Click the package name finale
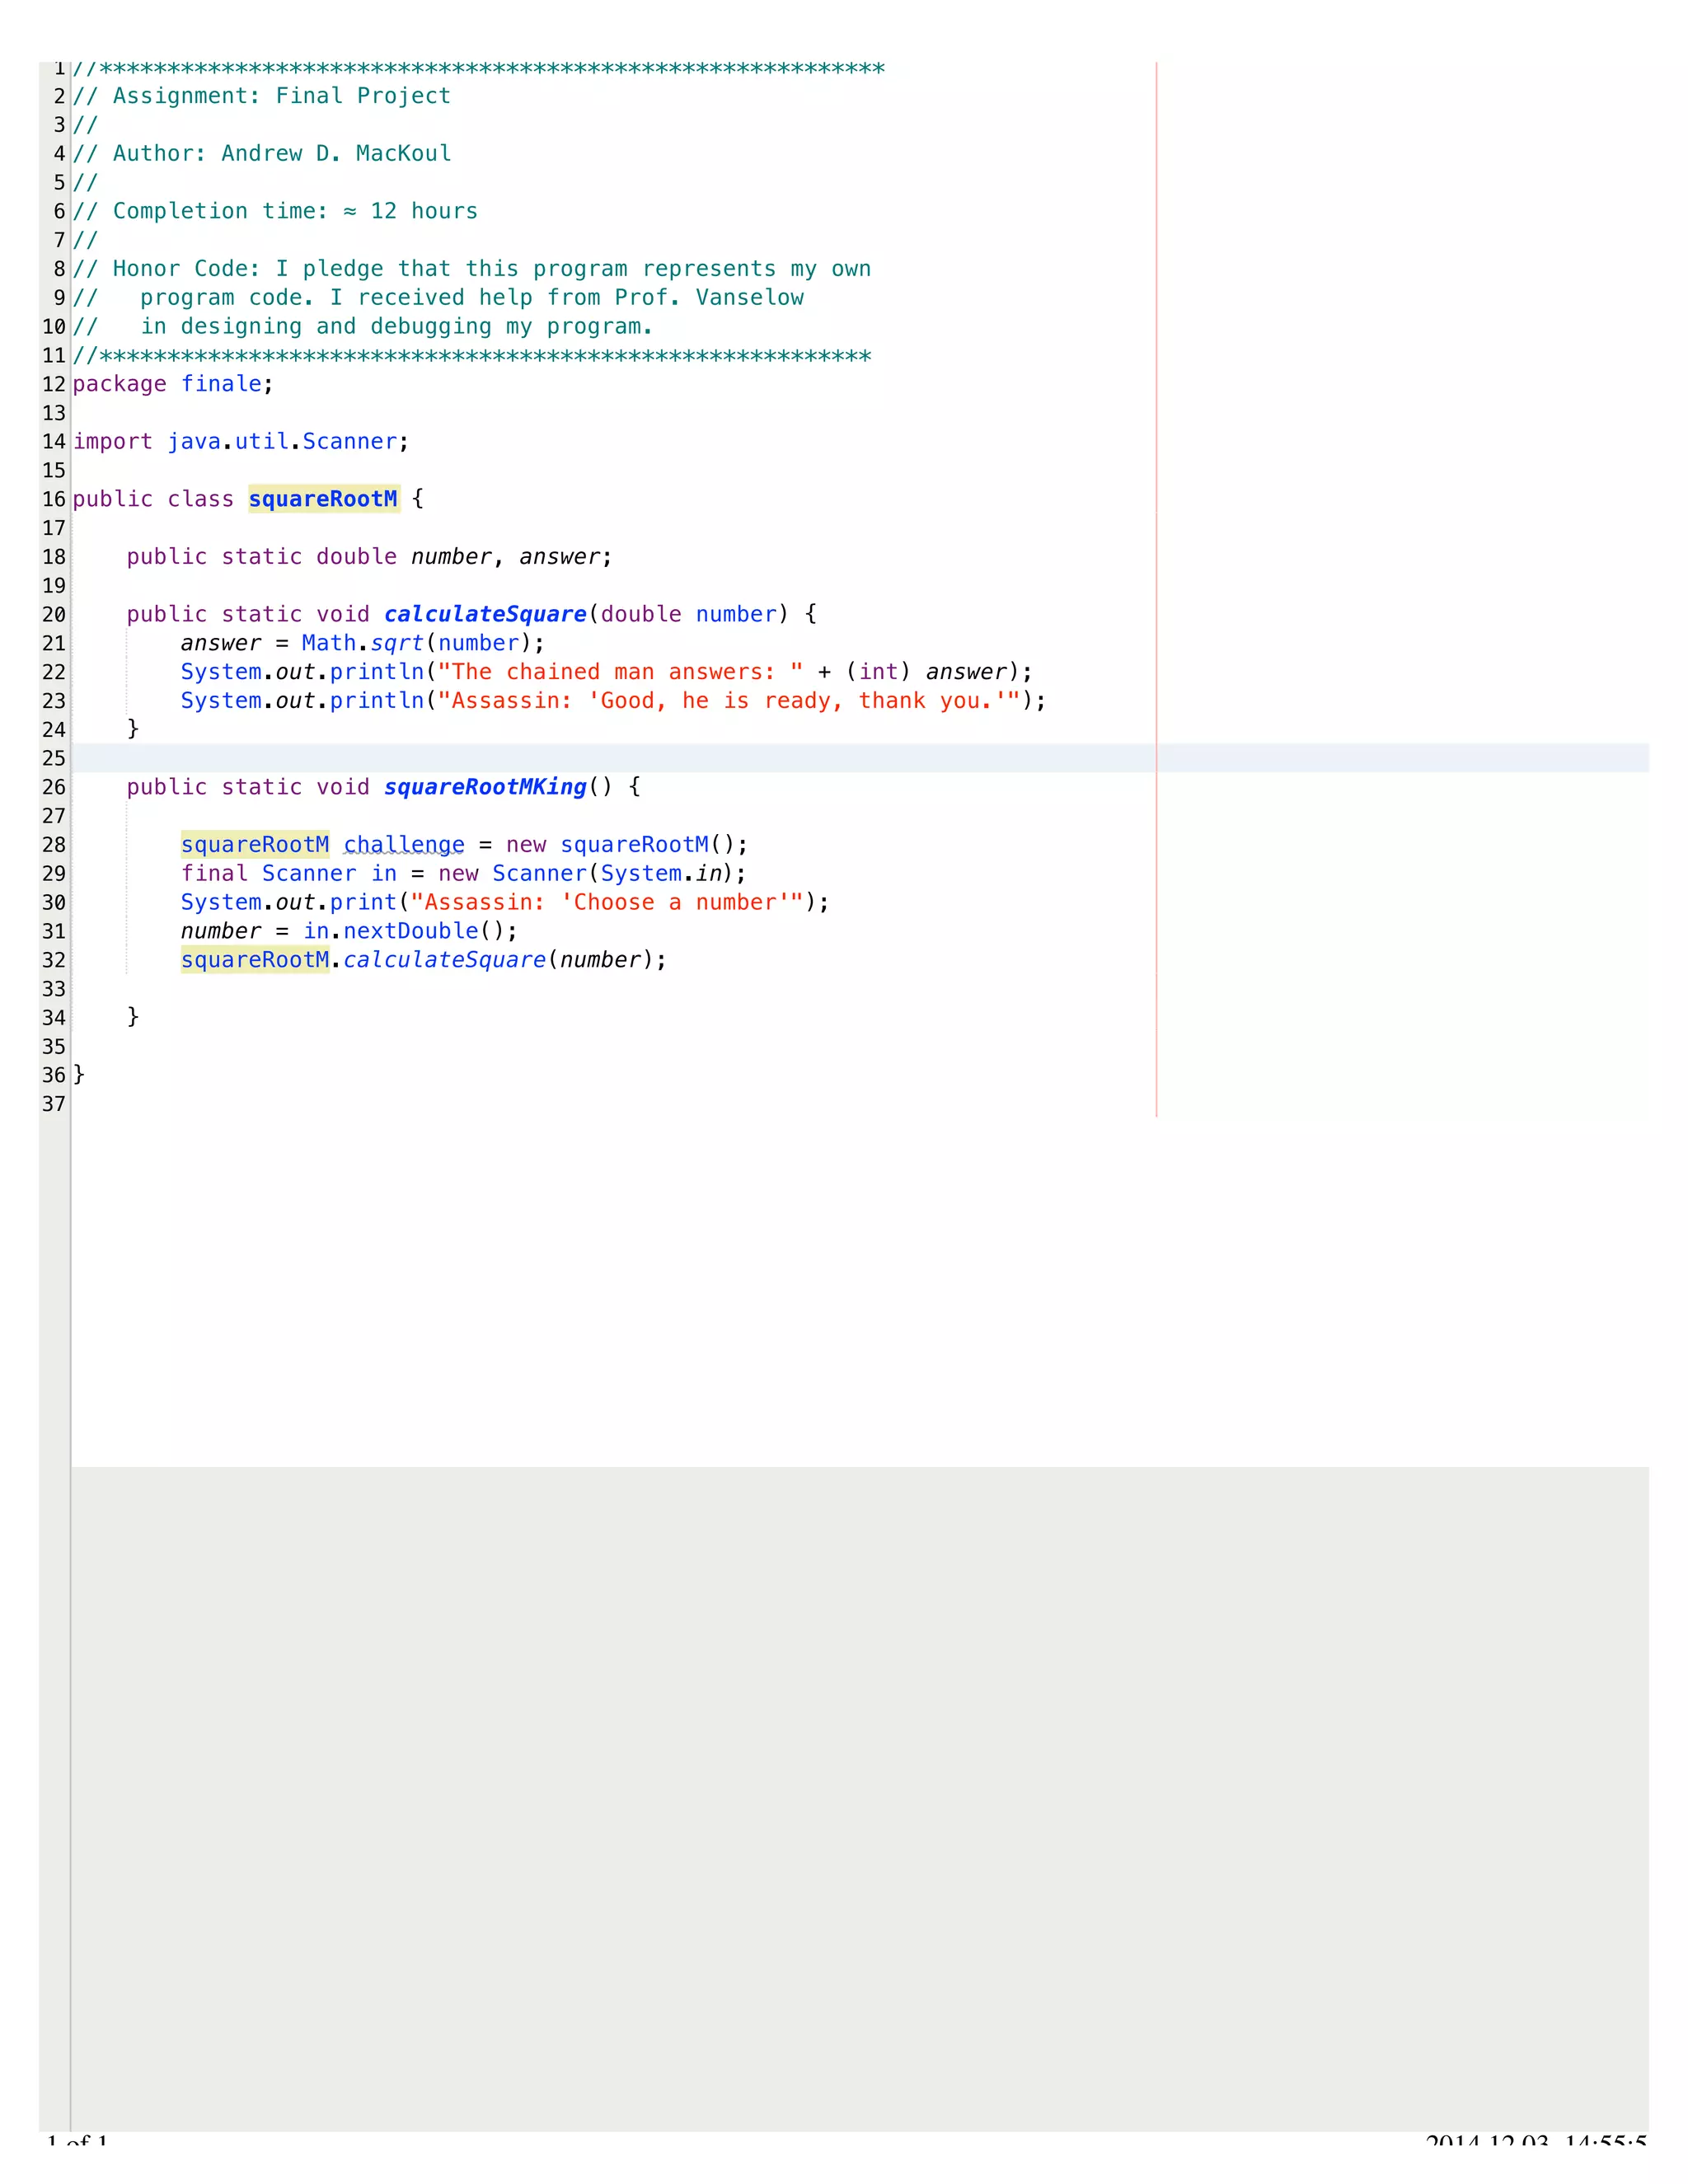 tap(221, 384)
